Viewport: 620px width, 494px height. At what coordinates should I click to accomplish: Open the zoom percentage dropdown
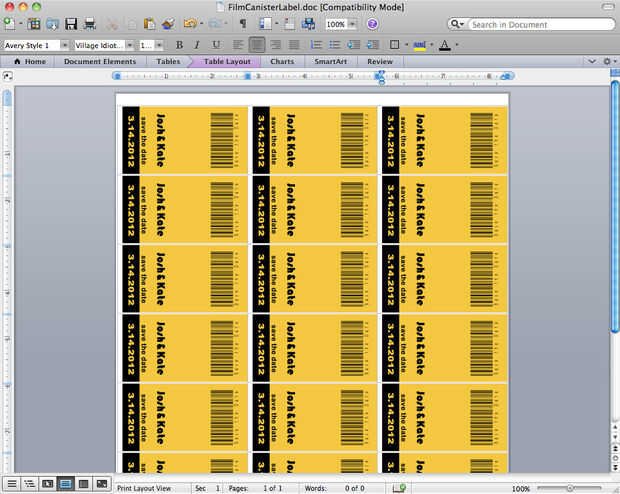pyautogui.click(x=353, y=24)
